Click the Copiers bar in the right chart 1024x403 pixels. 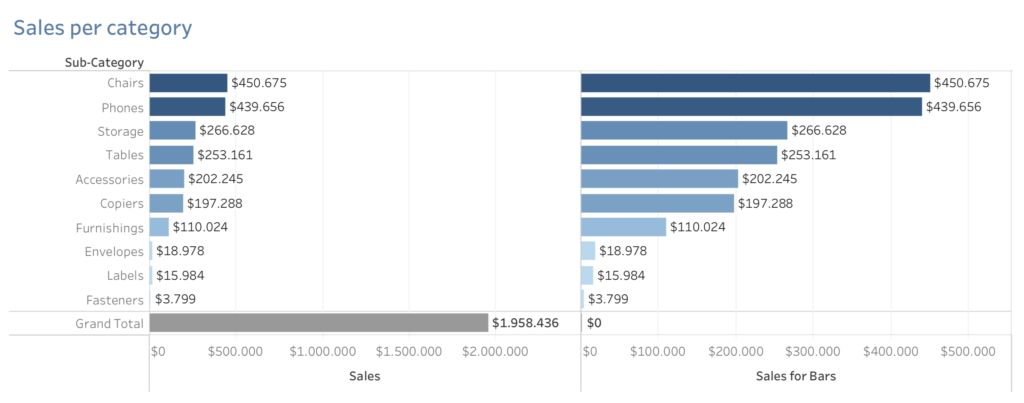click(657, 203)
